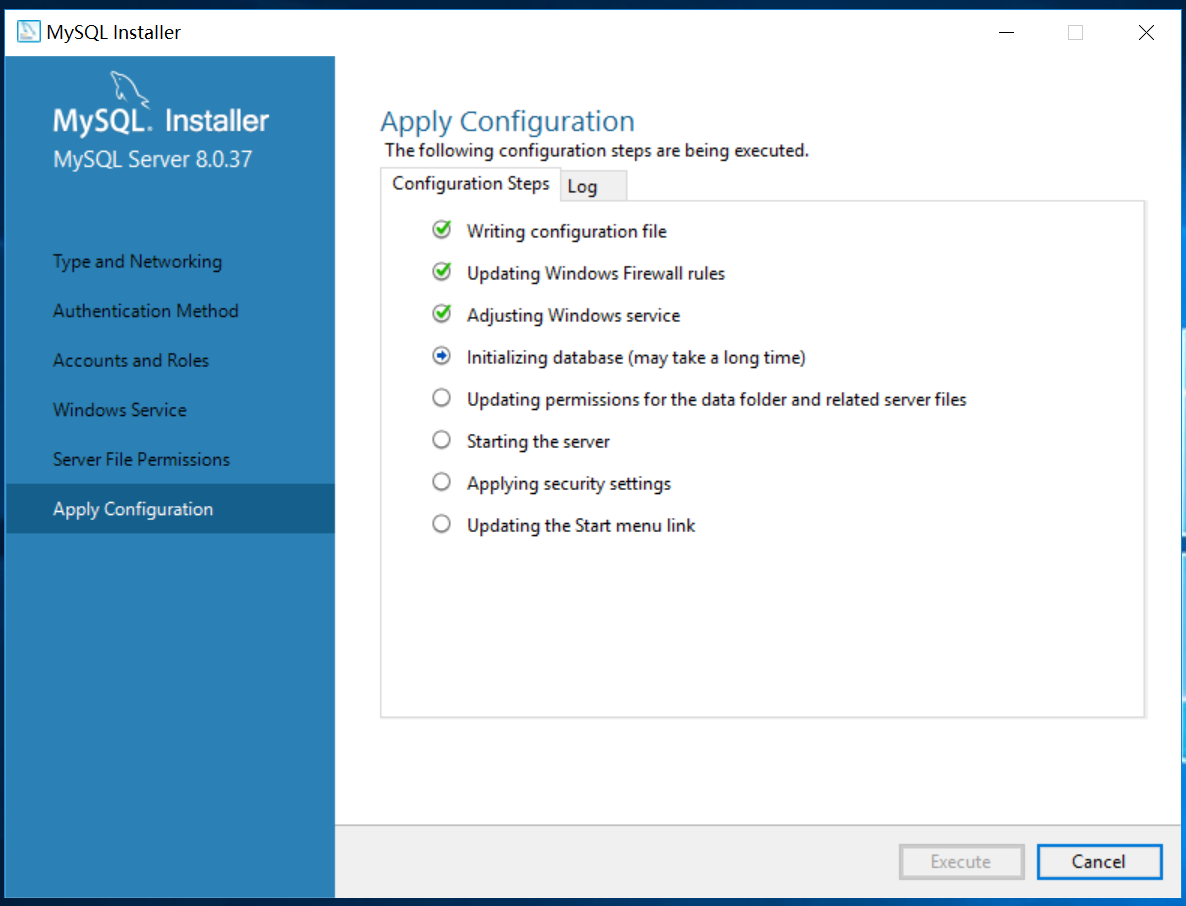Click the MySQL Installer title bar icon

click(x=29, y=32)
